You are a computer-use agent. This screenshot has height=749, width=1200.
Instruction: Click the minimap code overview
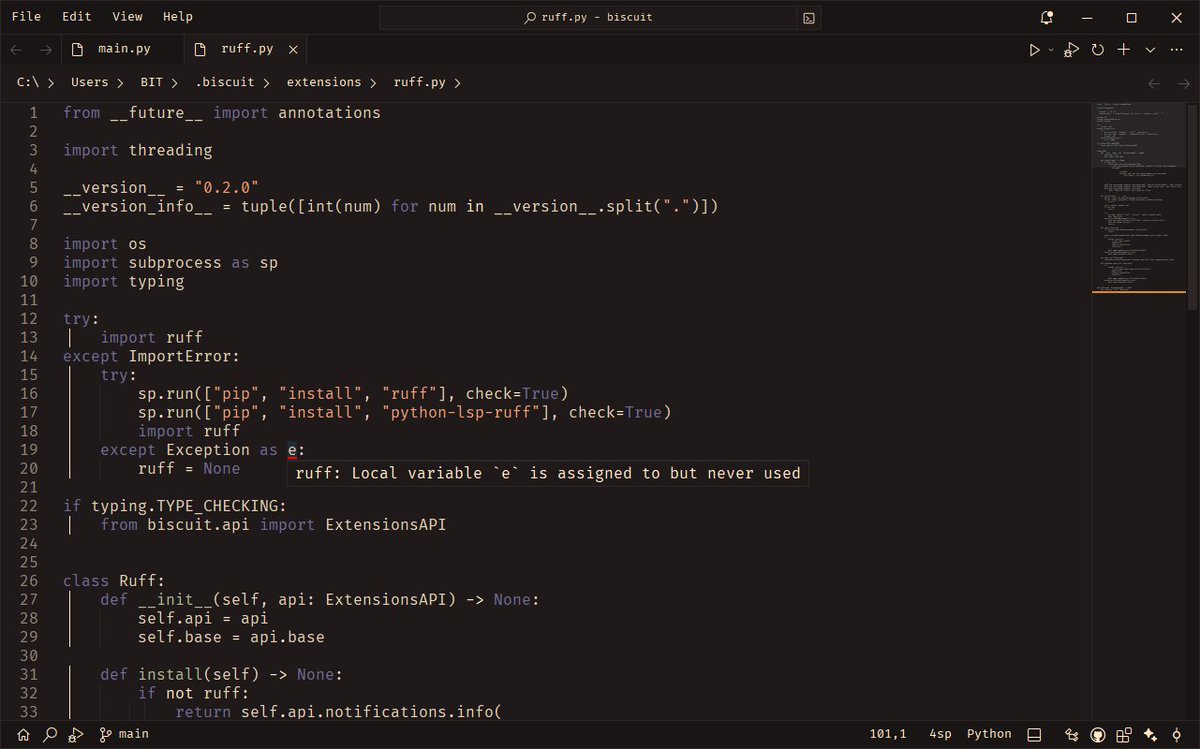click(1140, 197)
